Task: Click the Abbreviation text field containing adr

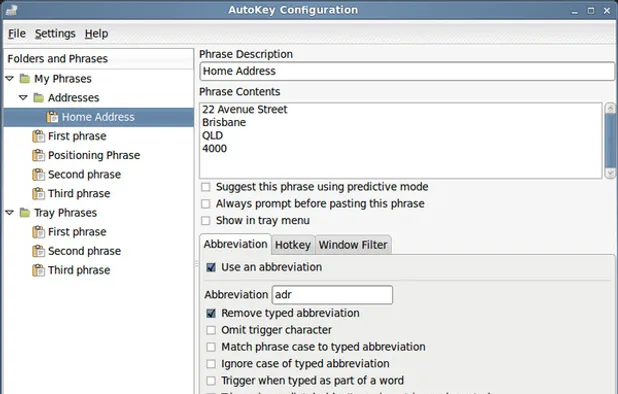Action: [332, 295]
